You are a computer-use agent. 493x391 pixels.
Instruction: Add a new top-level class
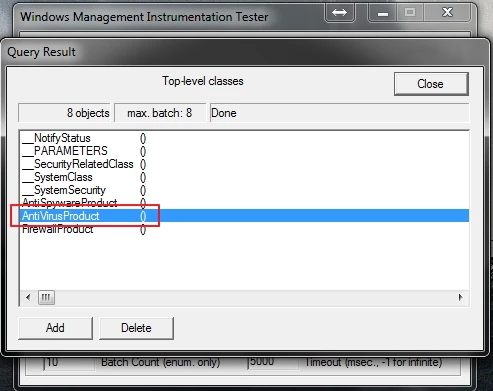55,328
